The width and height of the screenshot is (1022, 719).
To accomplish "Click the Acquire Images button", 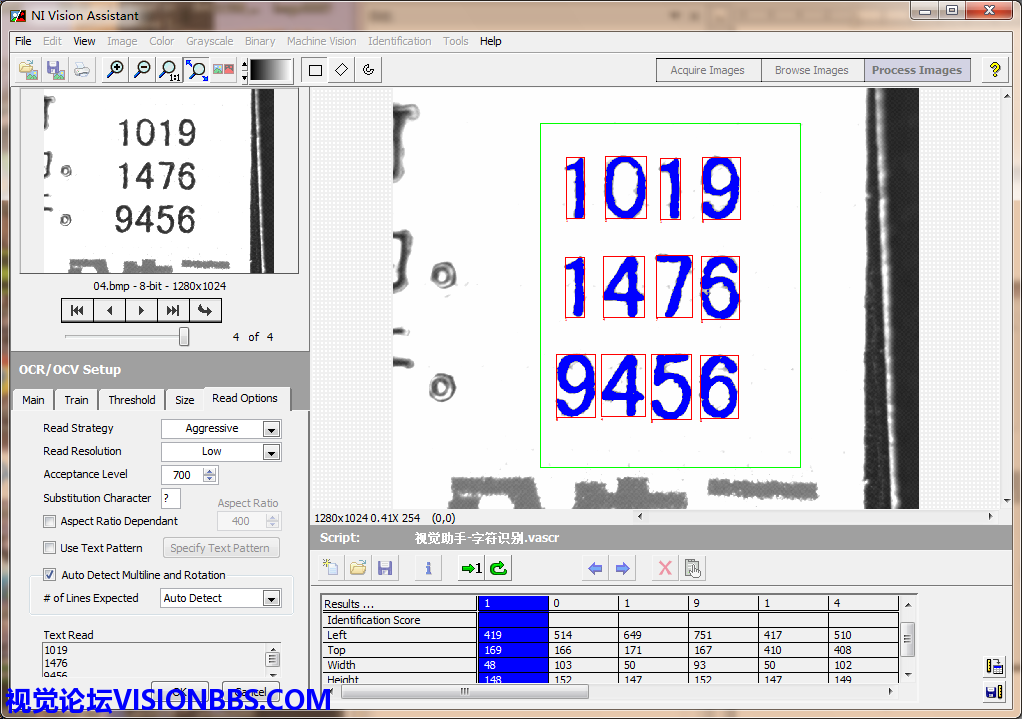I will coord(707,70).
